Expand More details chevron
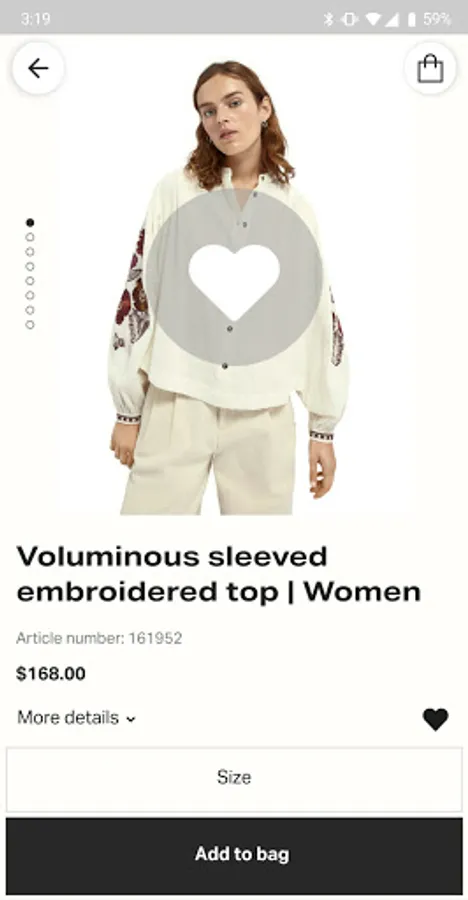 tap(131, 719)
